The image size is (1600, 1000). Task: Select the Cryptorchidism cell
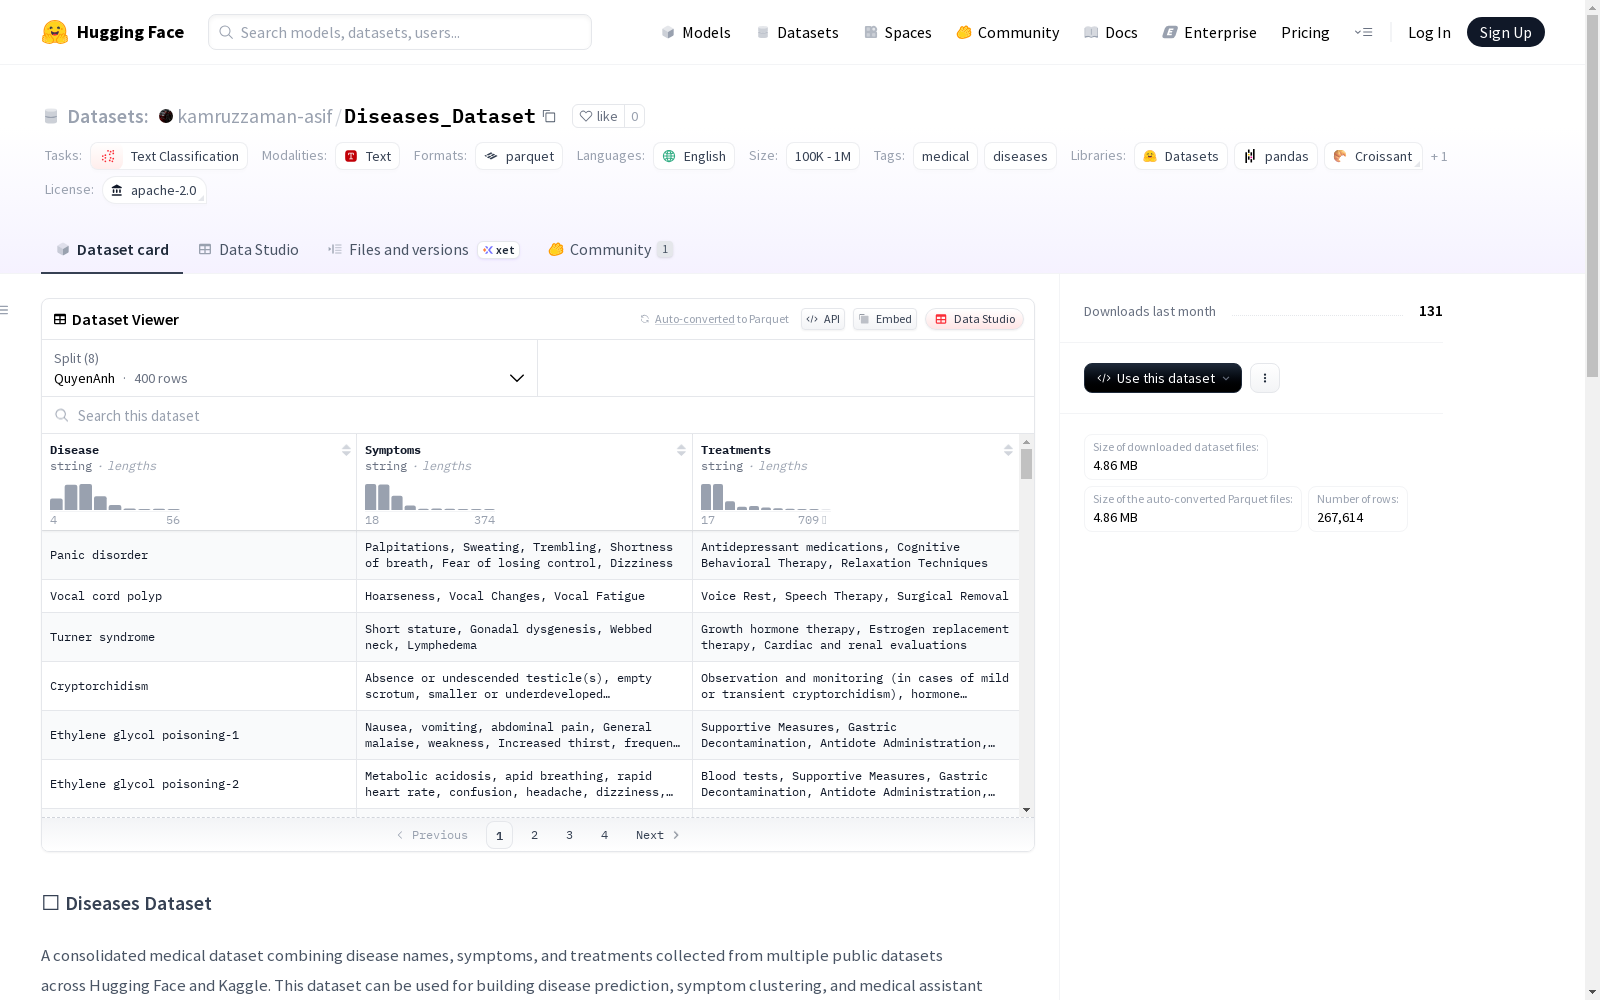[x=199, y=686]
